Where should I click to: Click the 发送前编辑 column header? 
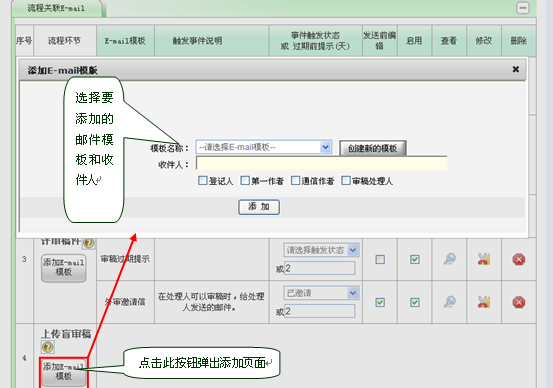click(379, 41)
